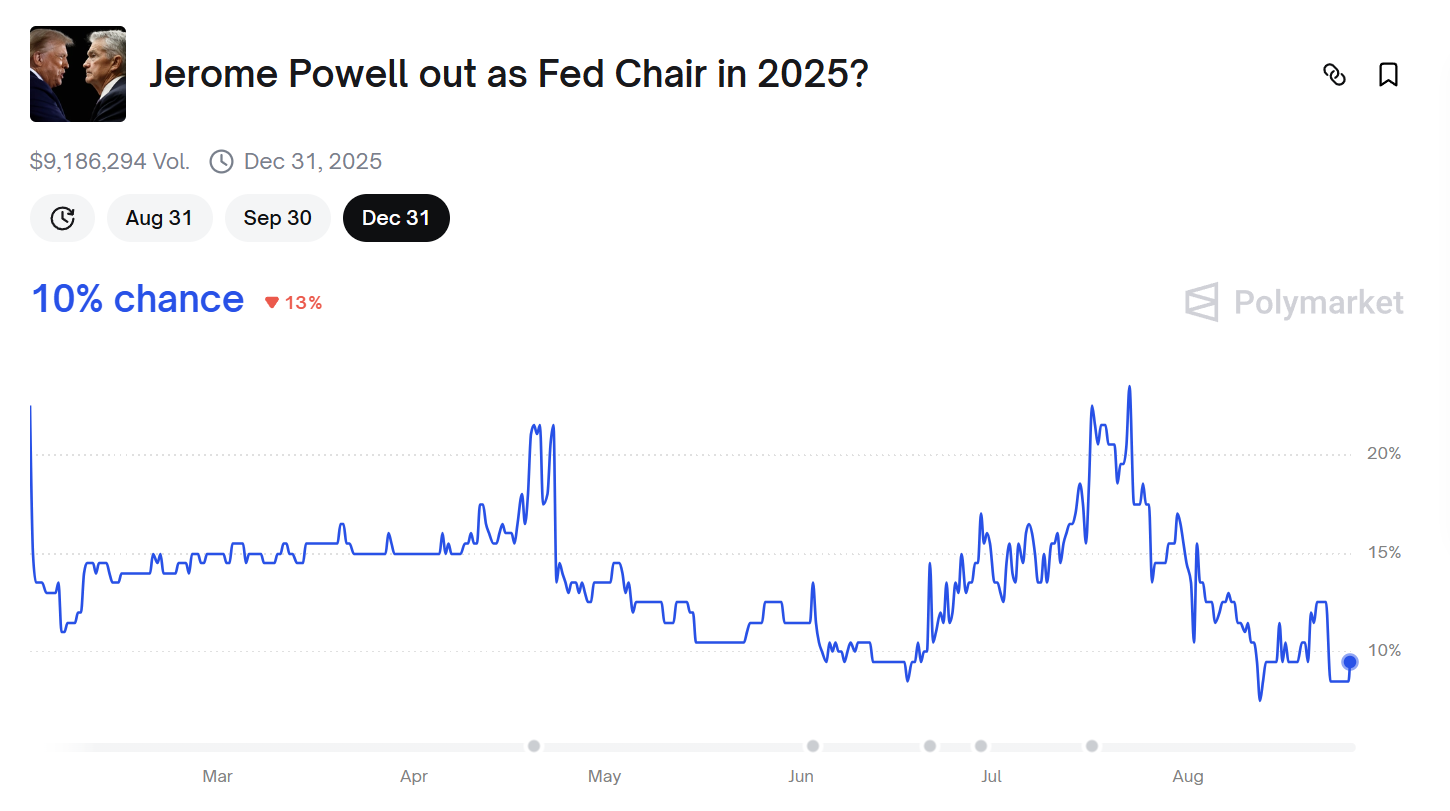The width and height of the screenshot is (1450, 811).
Task: Switch to the Aug 31 market tab
Action: [x=159, y=217]
